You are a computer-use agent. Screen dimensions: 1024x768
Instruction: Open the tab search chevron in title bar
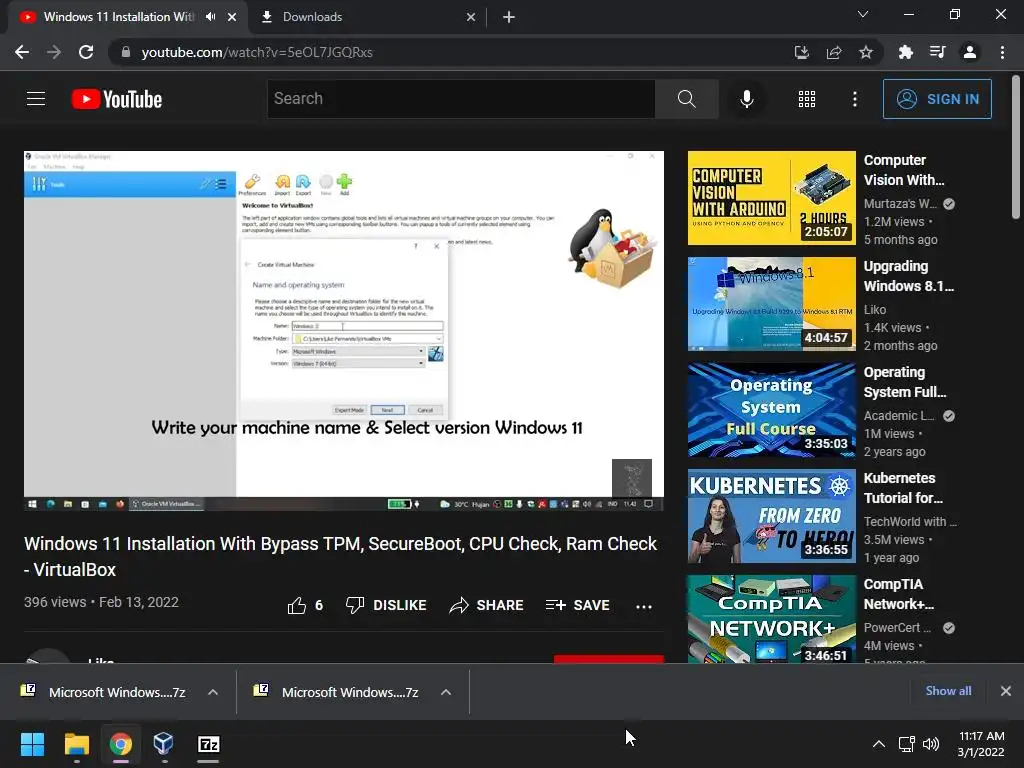tap(863, 14)
